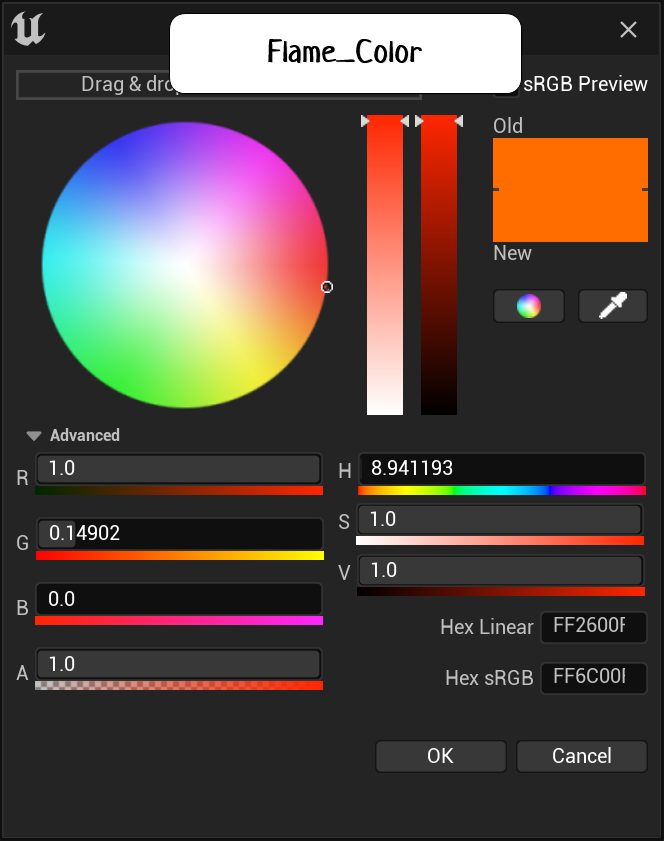Screen dimensions: 664x841
Task: Close the color picker dialog
Action: 628,29
